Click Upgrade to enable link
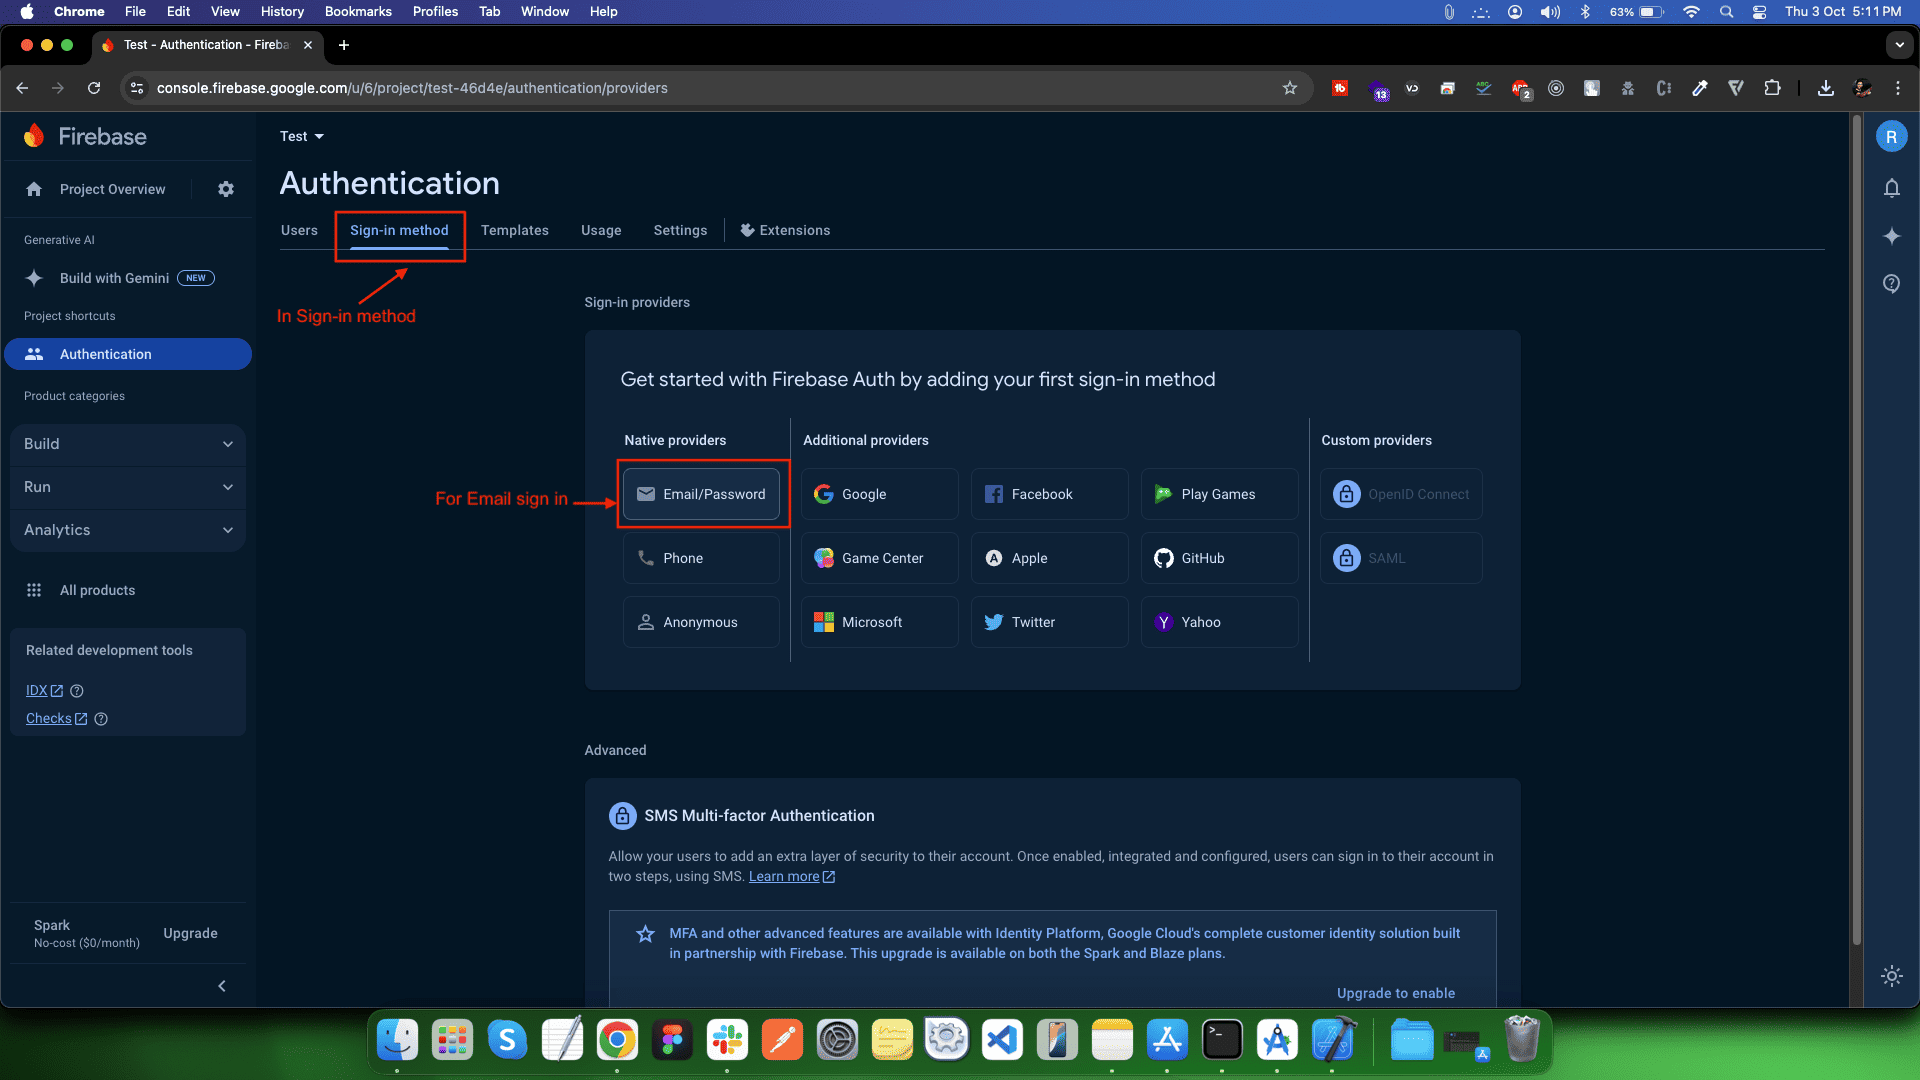The height and width of the screenshot is (1080, 1920). [x=1395, y=993]
